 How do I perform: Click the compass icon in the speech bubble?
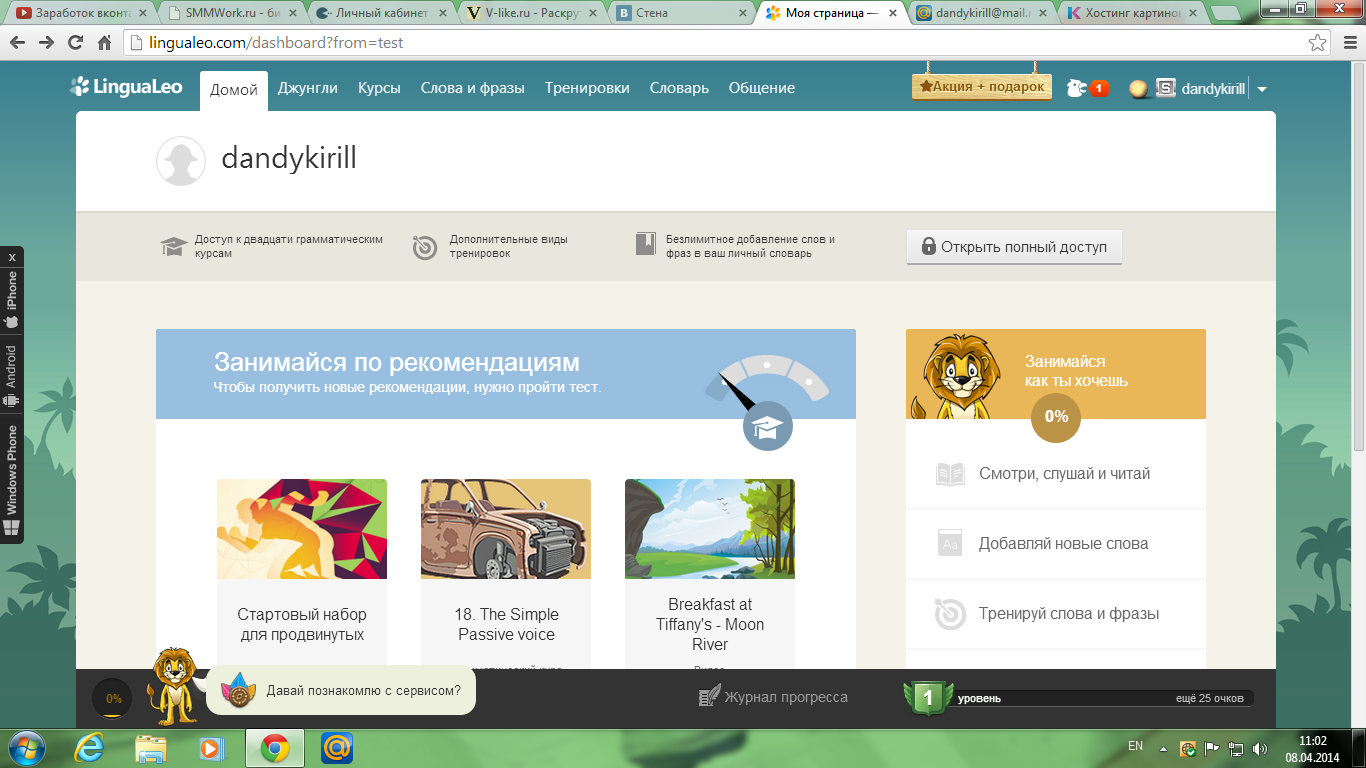(x=238, y=690)
